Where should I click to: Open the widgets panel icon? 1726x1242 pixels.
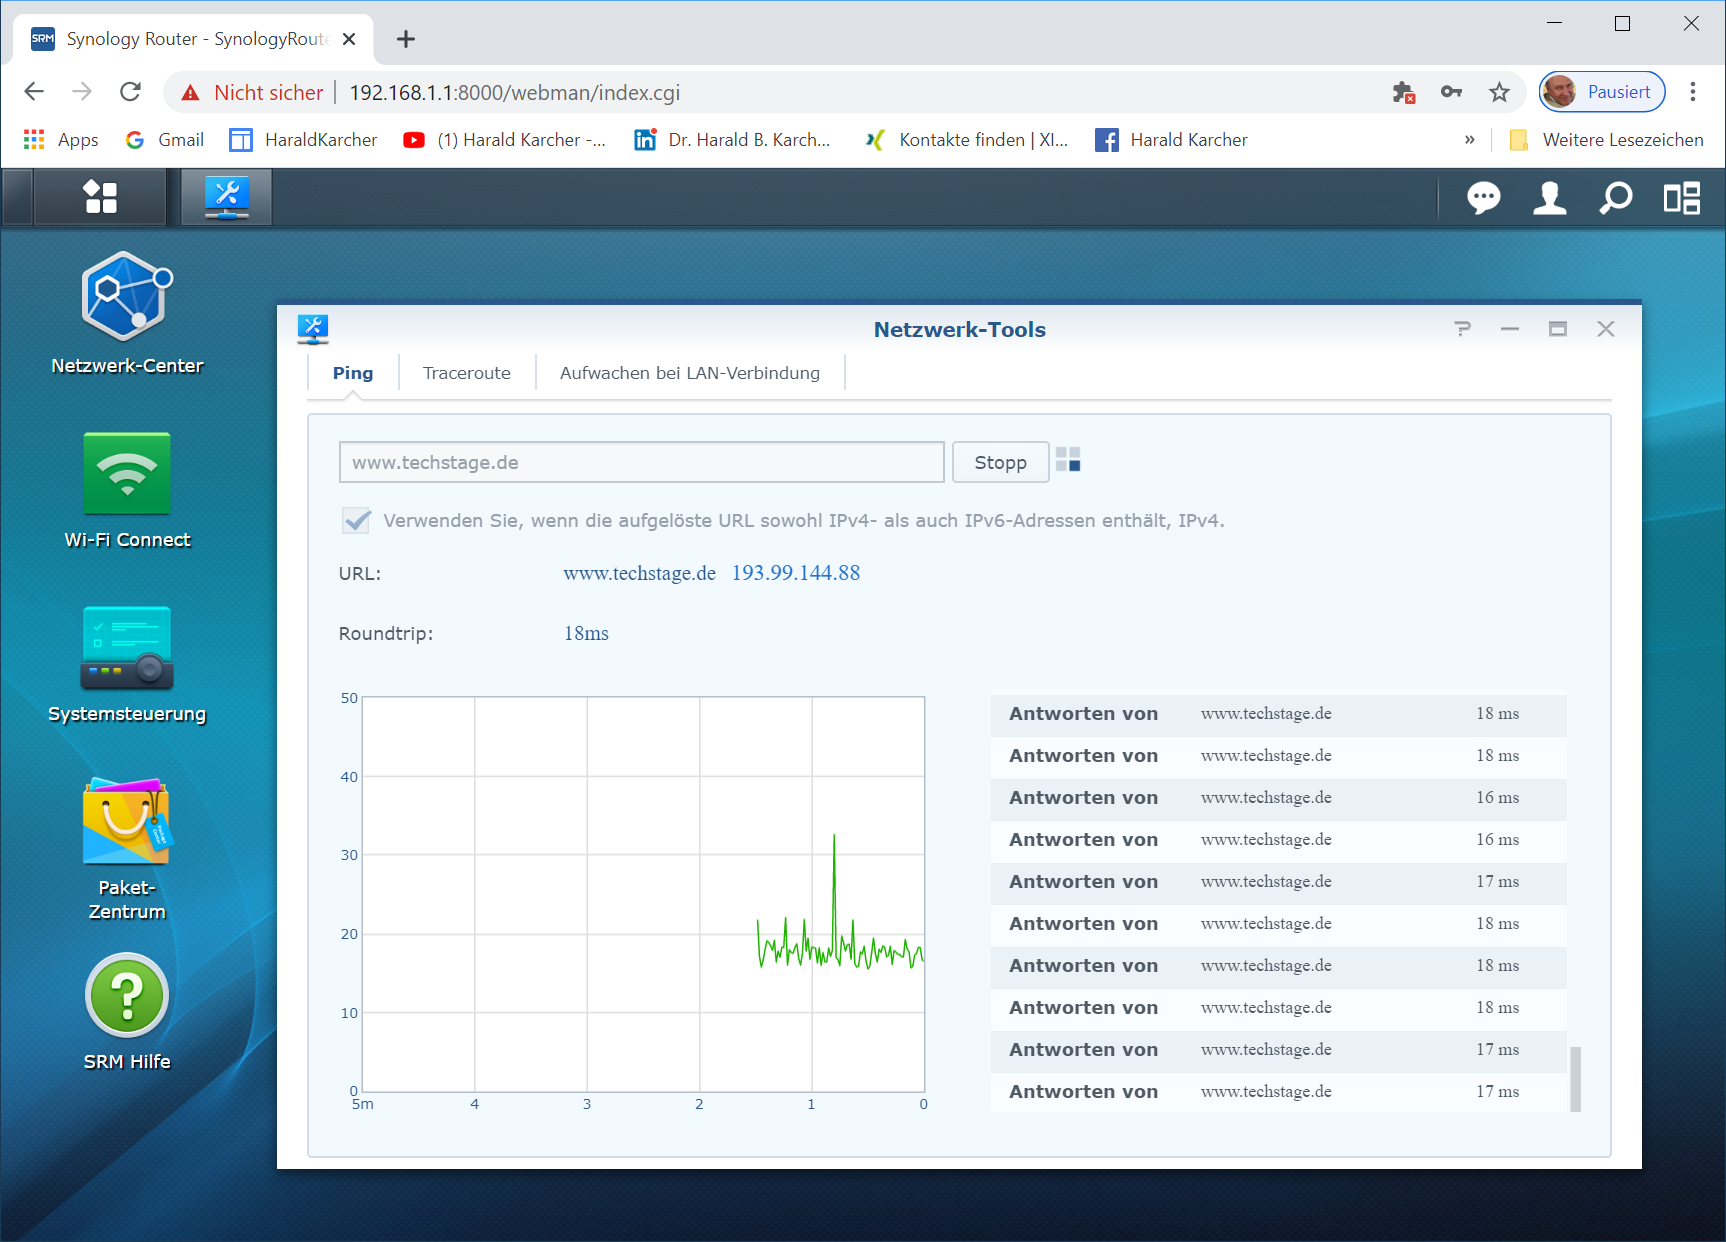coord(1681,198)
